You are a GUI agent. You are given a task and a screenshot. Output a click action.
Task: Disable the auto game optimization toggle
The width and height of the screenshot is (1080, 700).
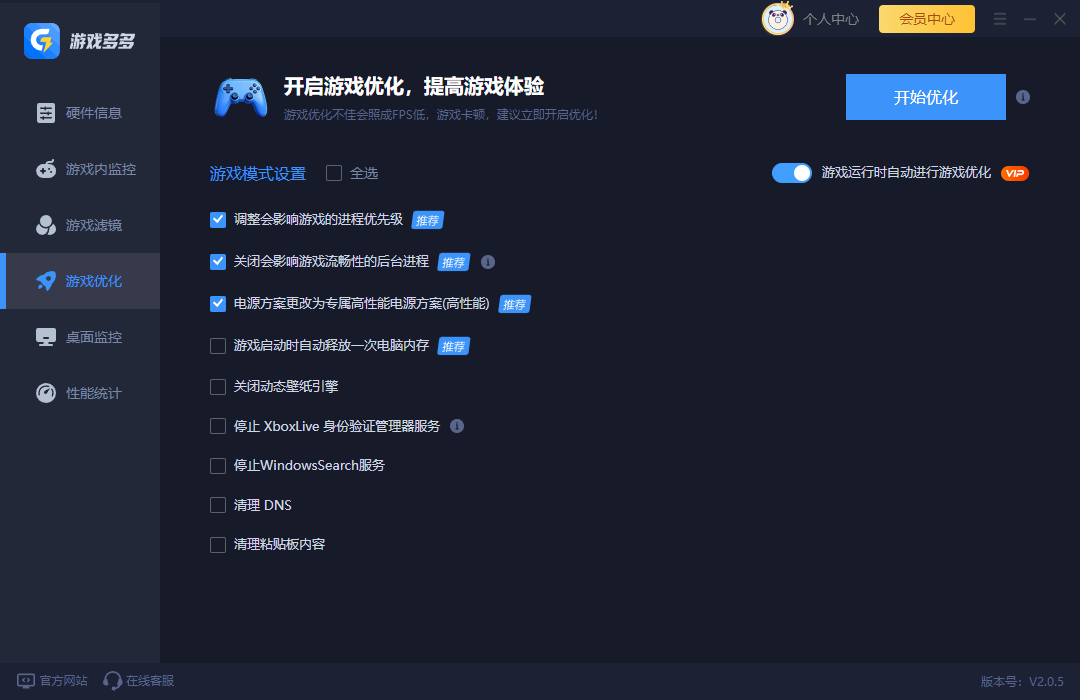tap(791, 173)
